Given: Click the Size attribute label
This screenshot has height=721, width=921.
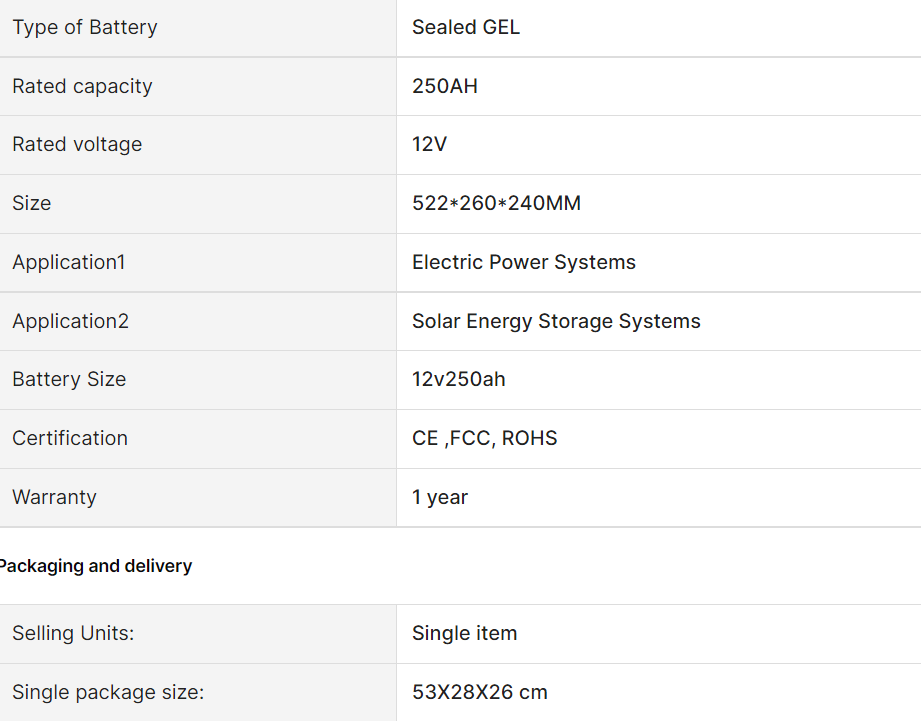Looking at the screenshot, I should click(x=32, y=203).
